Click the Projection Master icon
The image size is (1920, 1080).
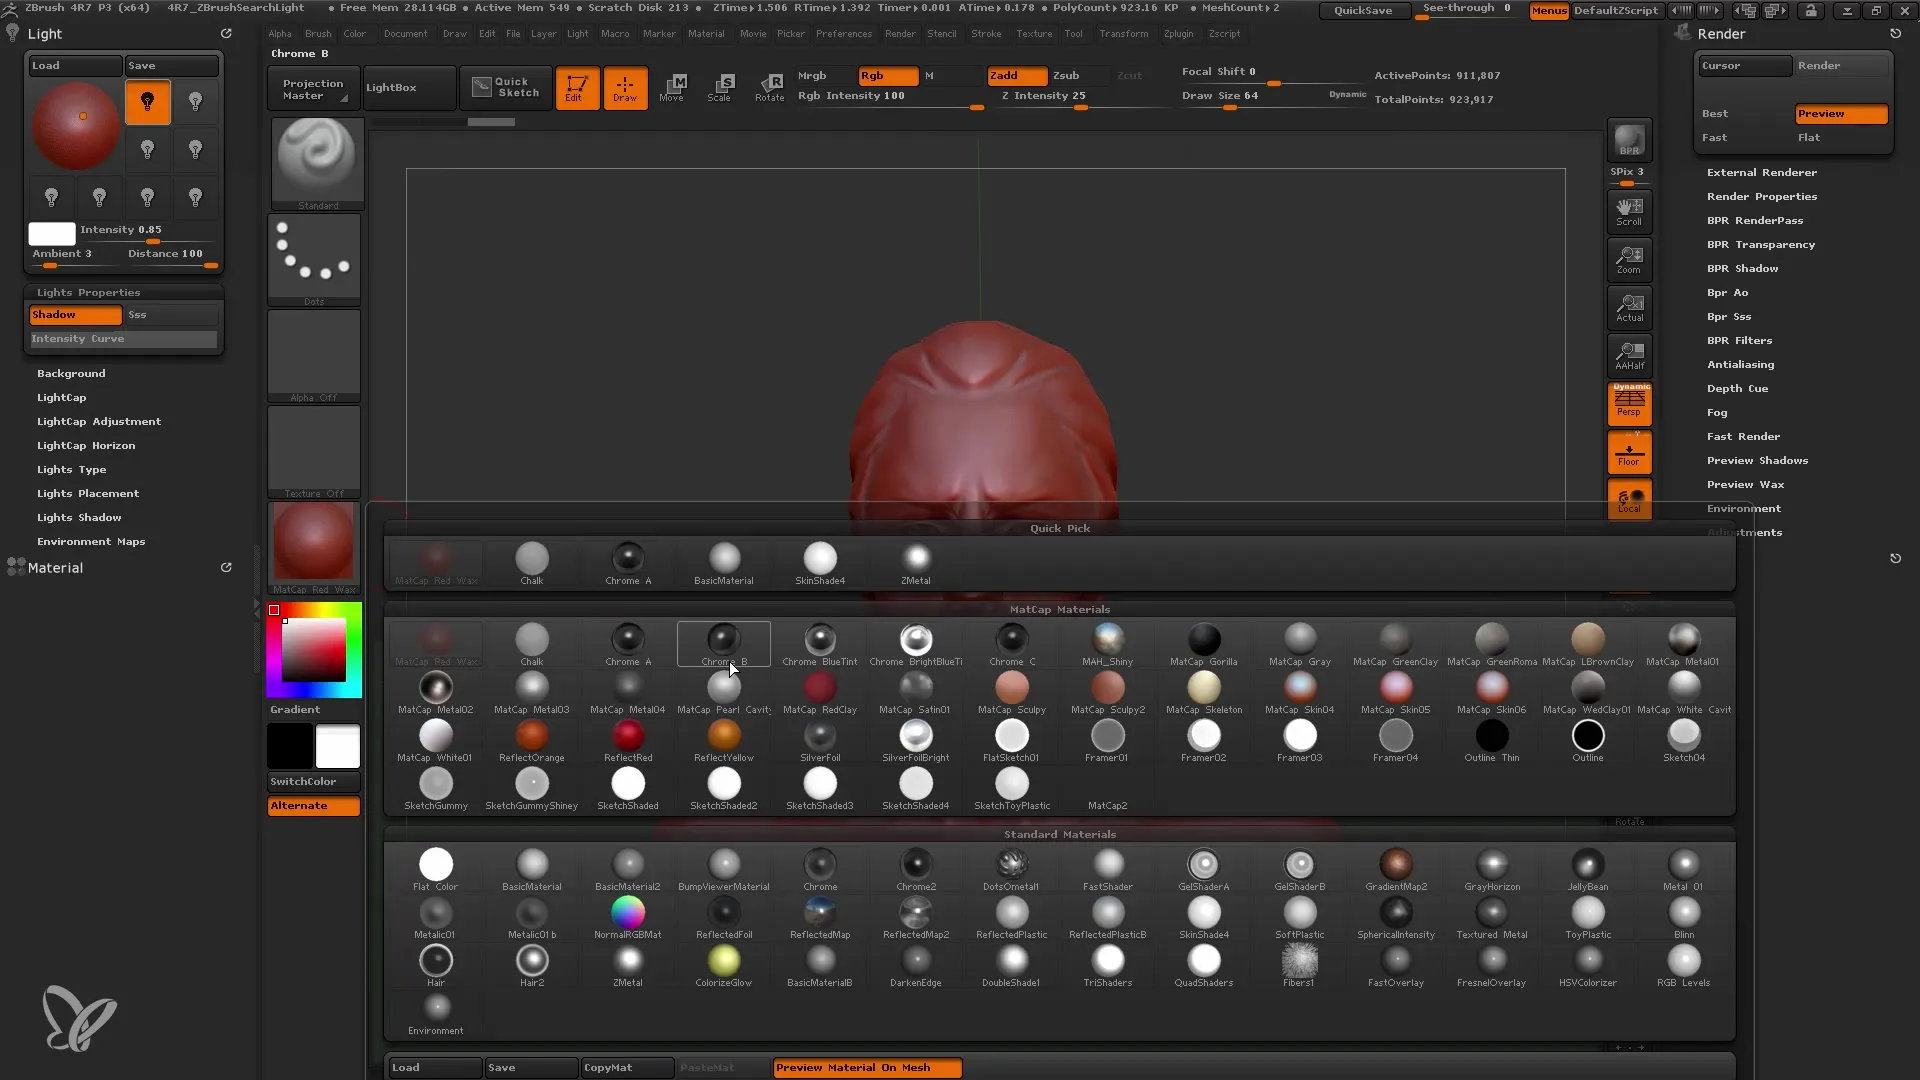pos(313,86)
